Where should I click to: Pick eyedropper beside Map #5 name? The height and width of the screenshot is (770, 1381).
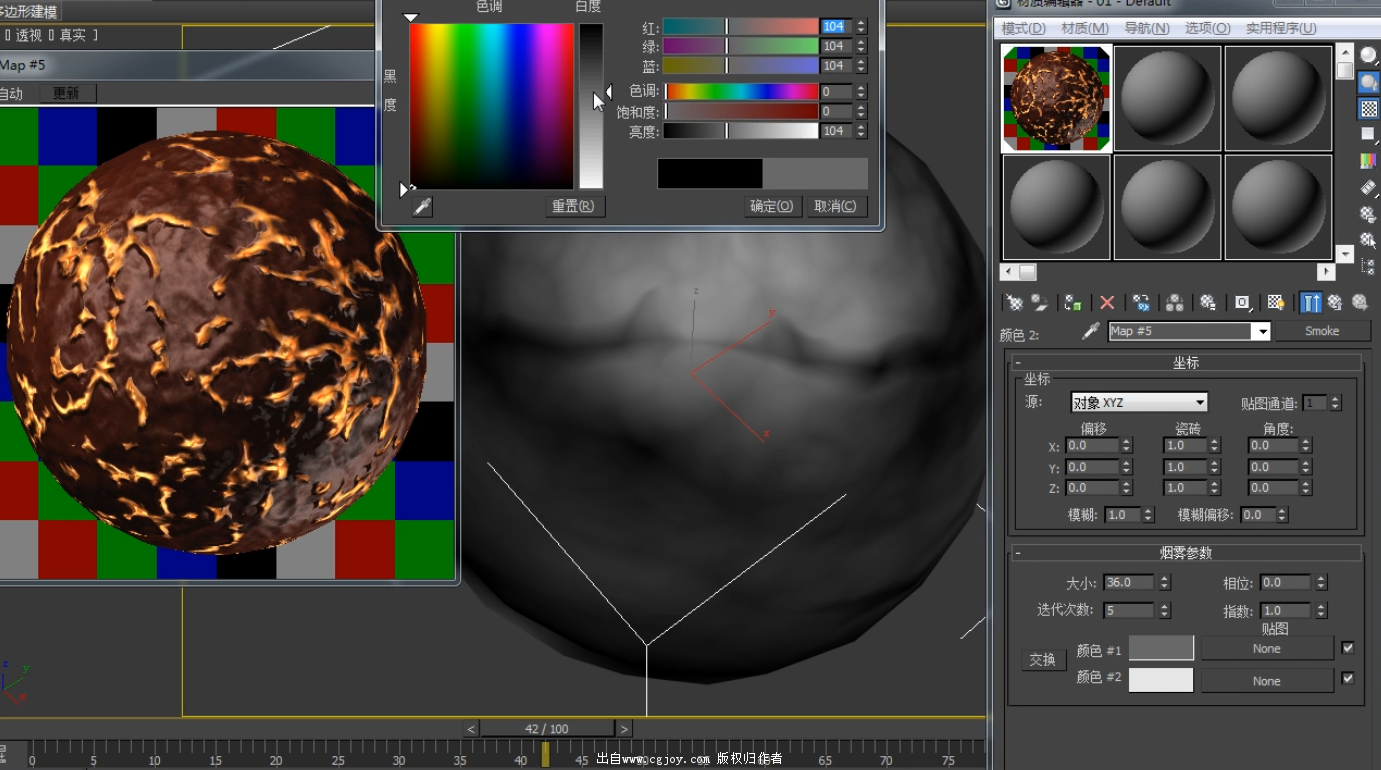pyautogui.click(x=1091, y=331)
